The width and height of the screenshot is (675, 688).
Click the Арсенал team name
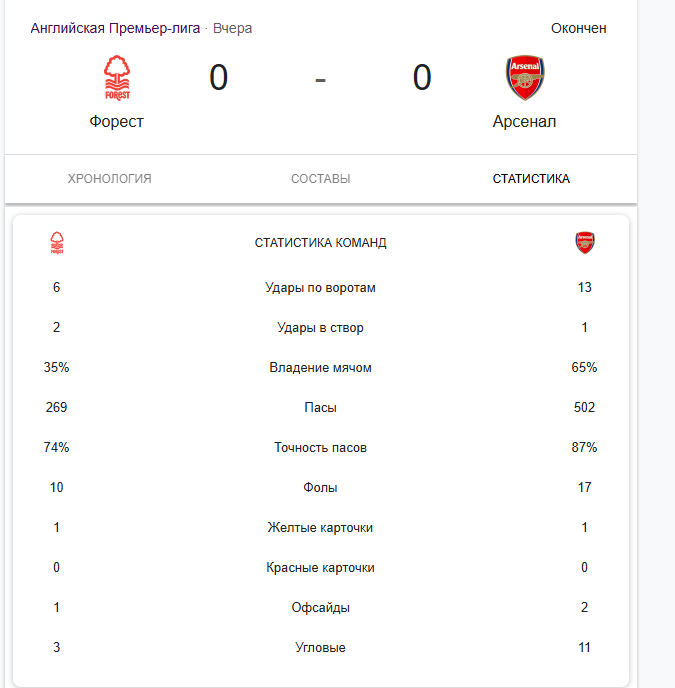click(524, 122)
